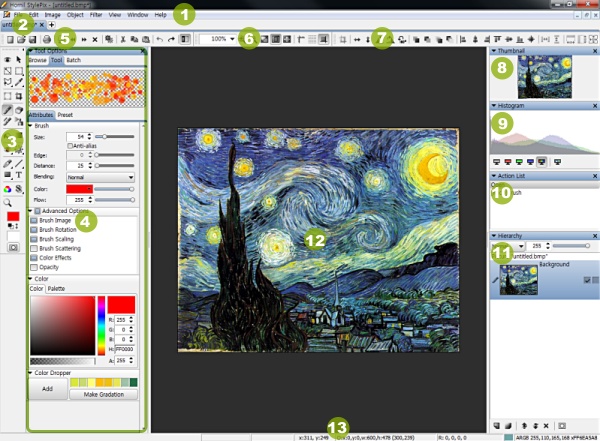Viewport: 600px width, 441px height.
Task: Open the Blending mode dropdown
Action: click(98, 176)
